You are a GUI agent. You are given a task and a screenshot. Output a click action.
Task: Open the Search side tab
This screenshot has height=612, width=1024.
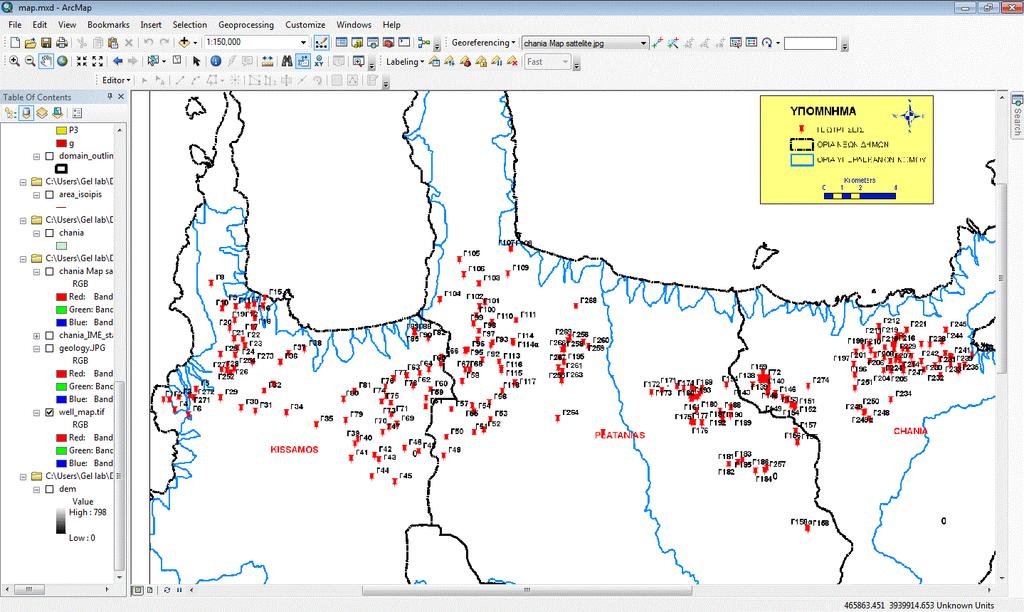pos(1017,116)
